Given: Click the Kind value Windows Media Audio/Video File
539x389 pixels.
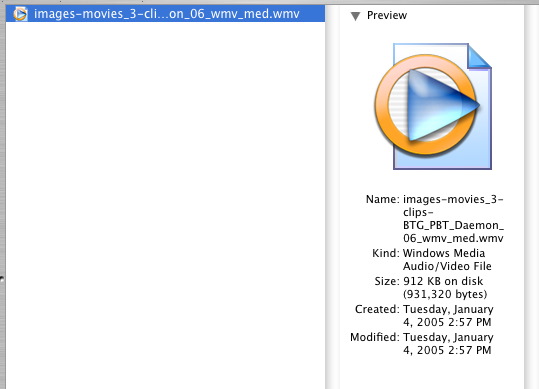Looking at the screenshot, I should pos(447,259).
